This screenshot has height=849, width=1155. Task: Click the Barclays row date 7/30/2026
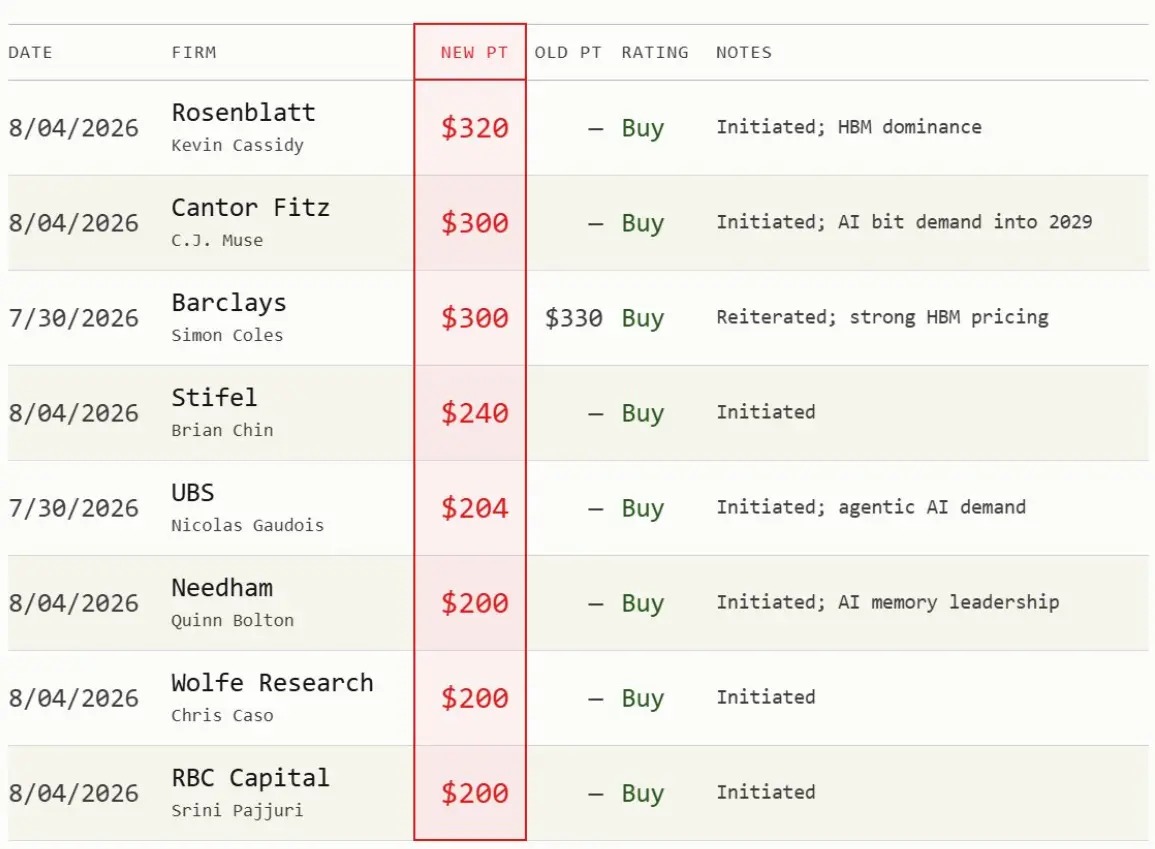[x=73, y=318]
